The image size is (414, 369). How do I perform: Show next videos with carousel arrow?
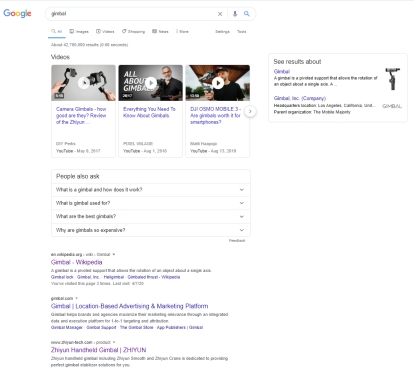(x=250, y=111)
